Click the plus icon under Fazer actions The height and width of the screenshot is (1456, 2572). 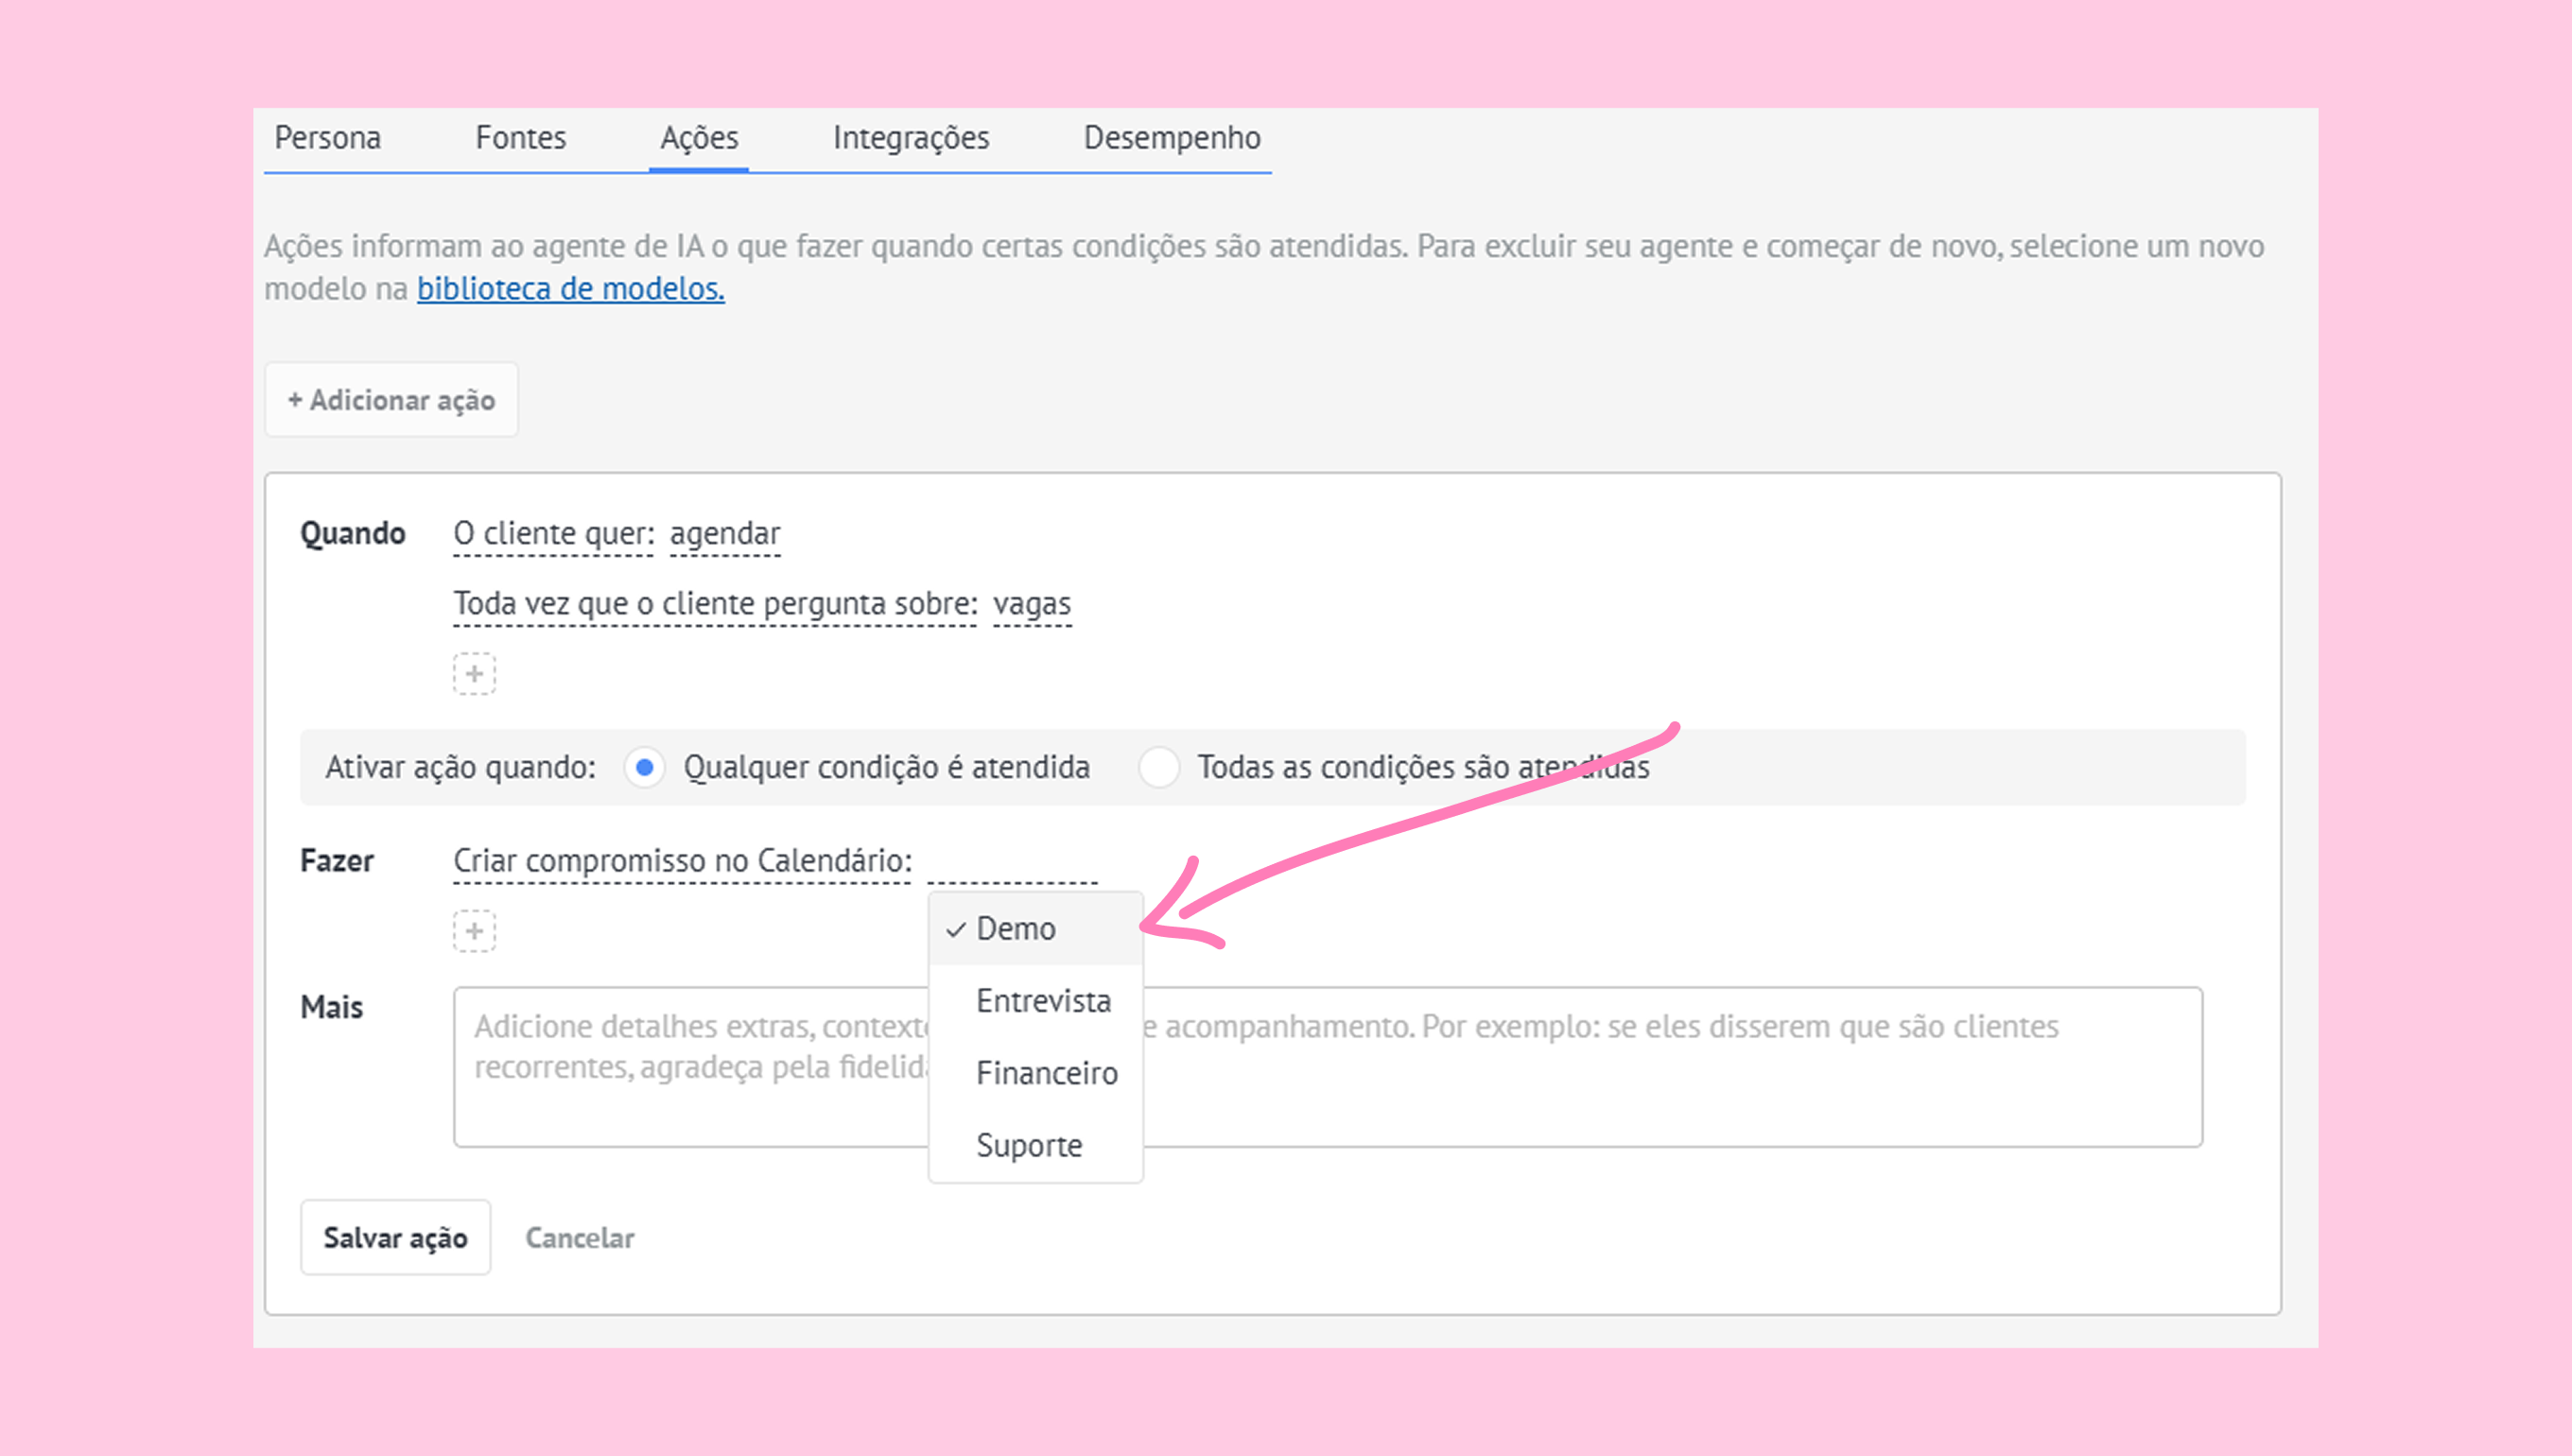(x=474, y=931)
